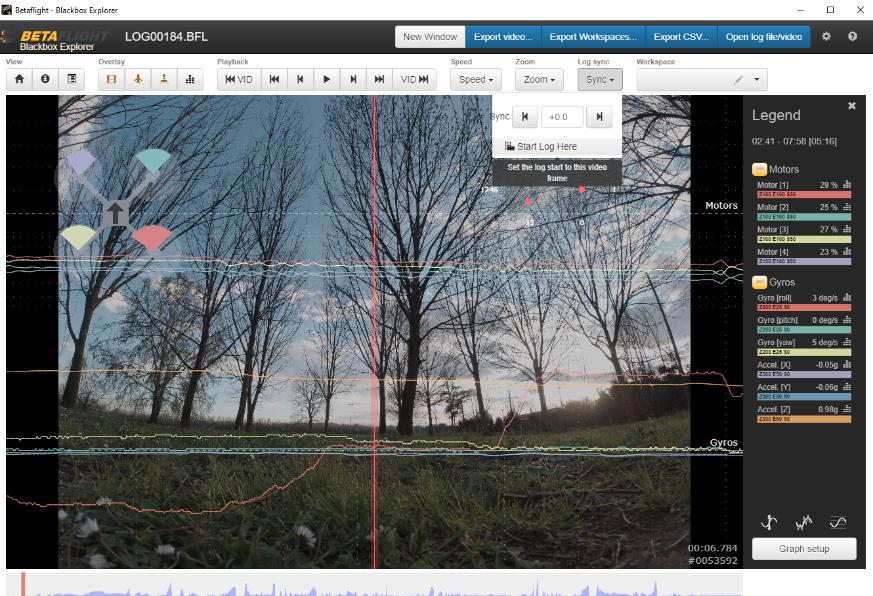This screenshot has height=596, width=873.
Task: Select the Motor [1] red color bar
Action: pos(803,195)
